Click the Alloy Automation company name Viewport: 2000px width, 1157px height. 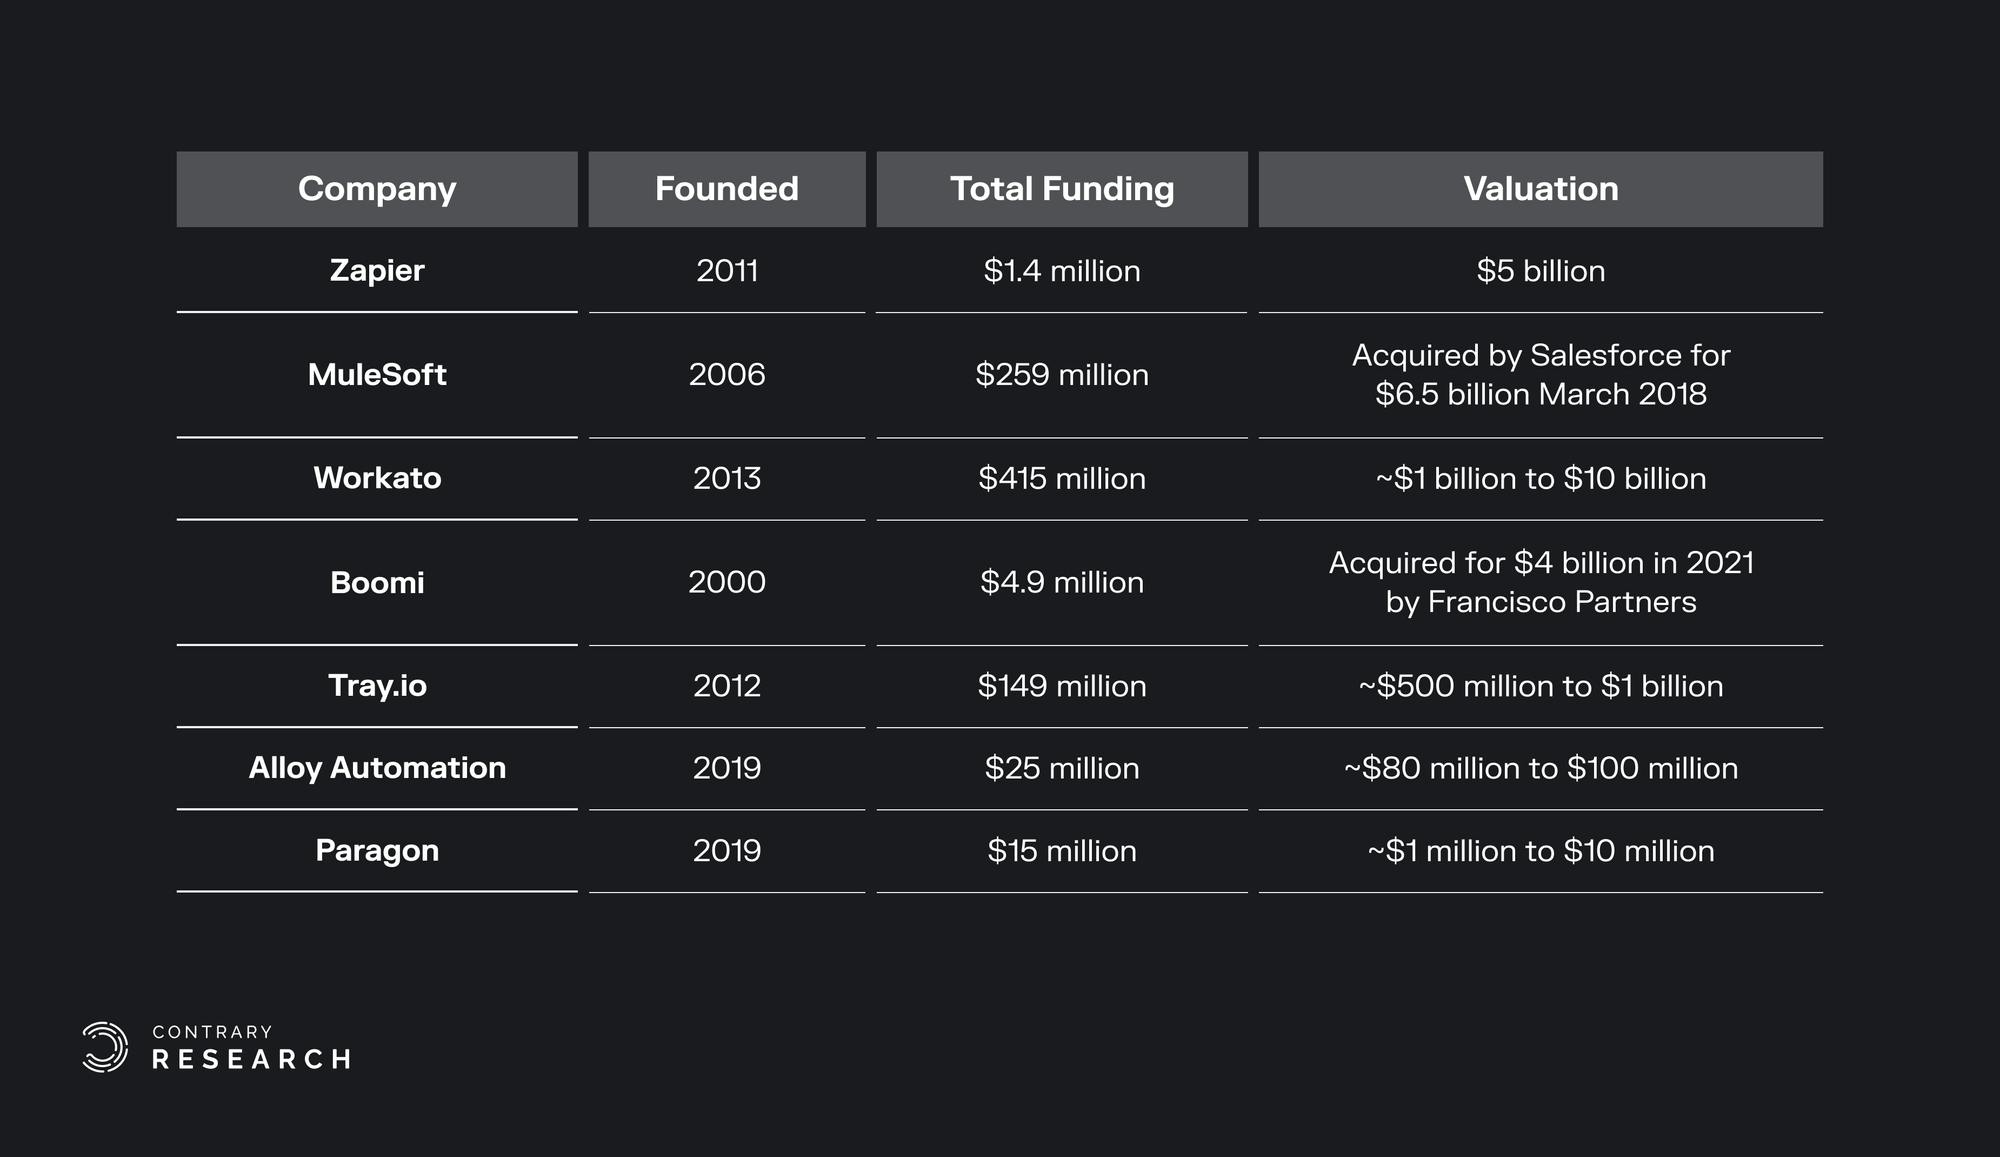pyautogui.click(x=377, y=767)
